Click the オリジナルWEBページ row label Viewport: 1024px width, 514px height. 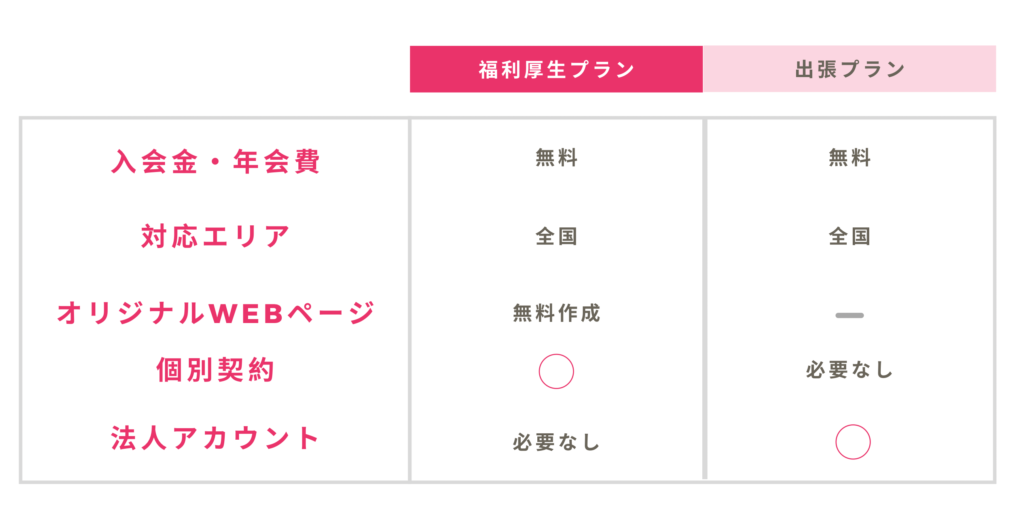[x=215, y=313]
